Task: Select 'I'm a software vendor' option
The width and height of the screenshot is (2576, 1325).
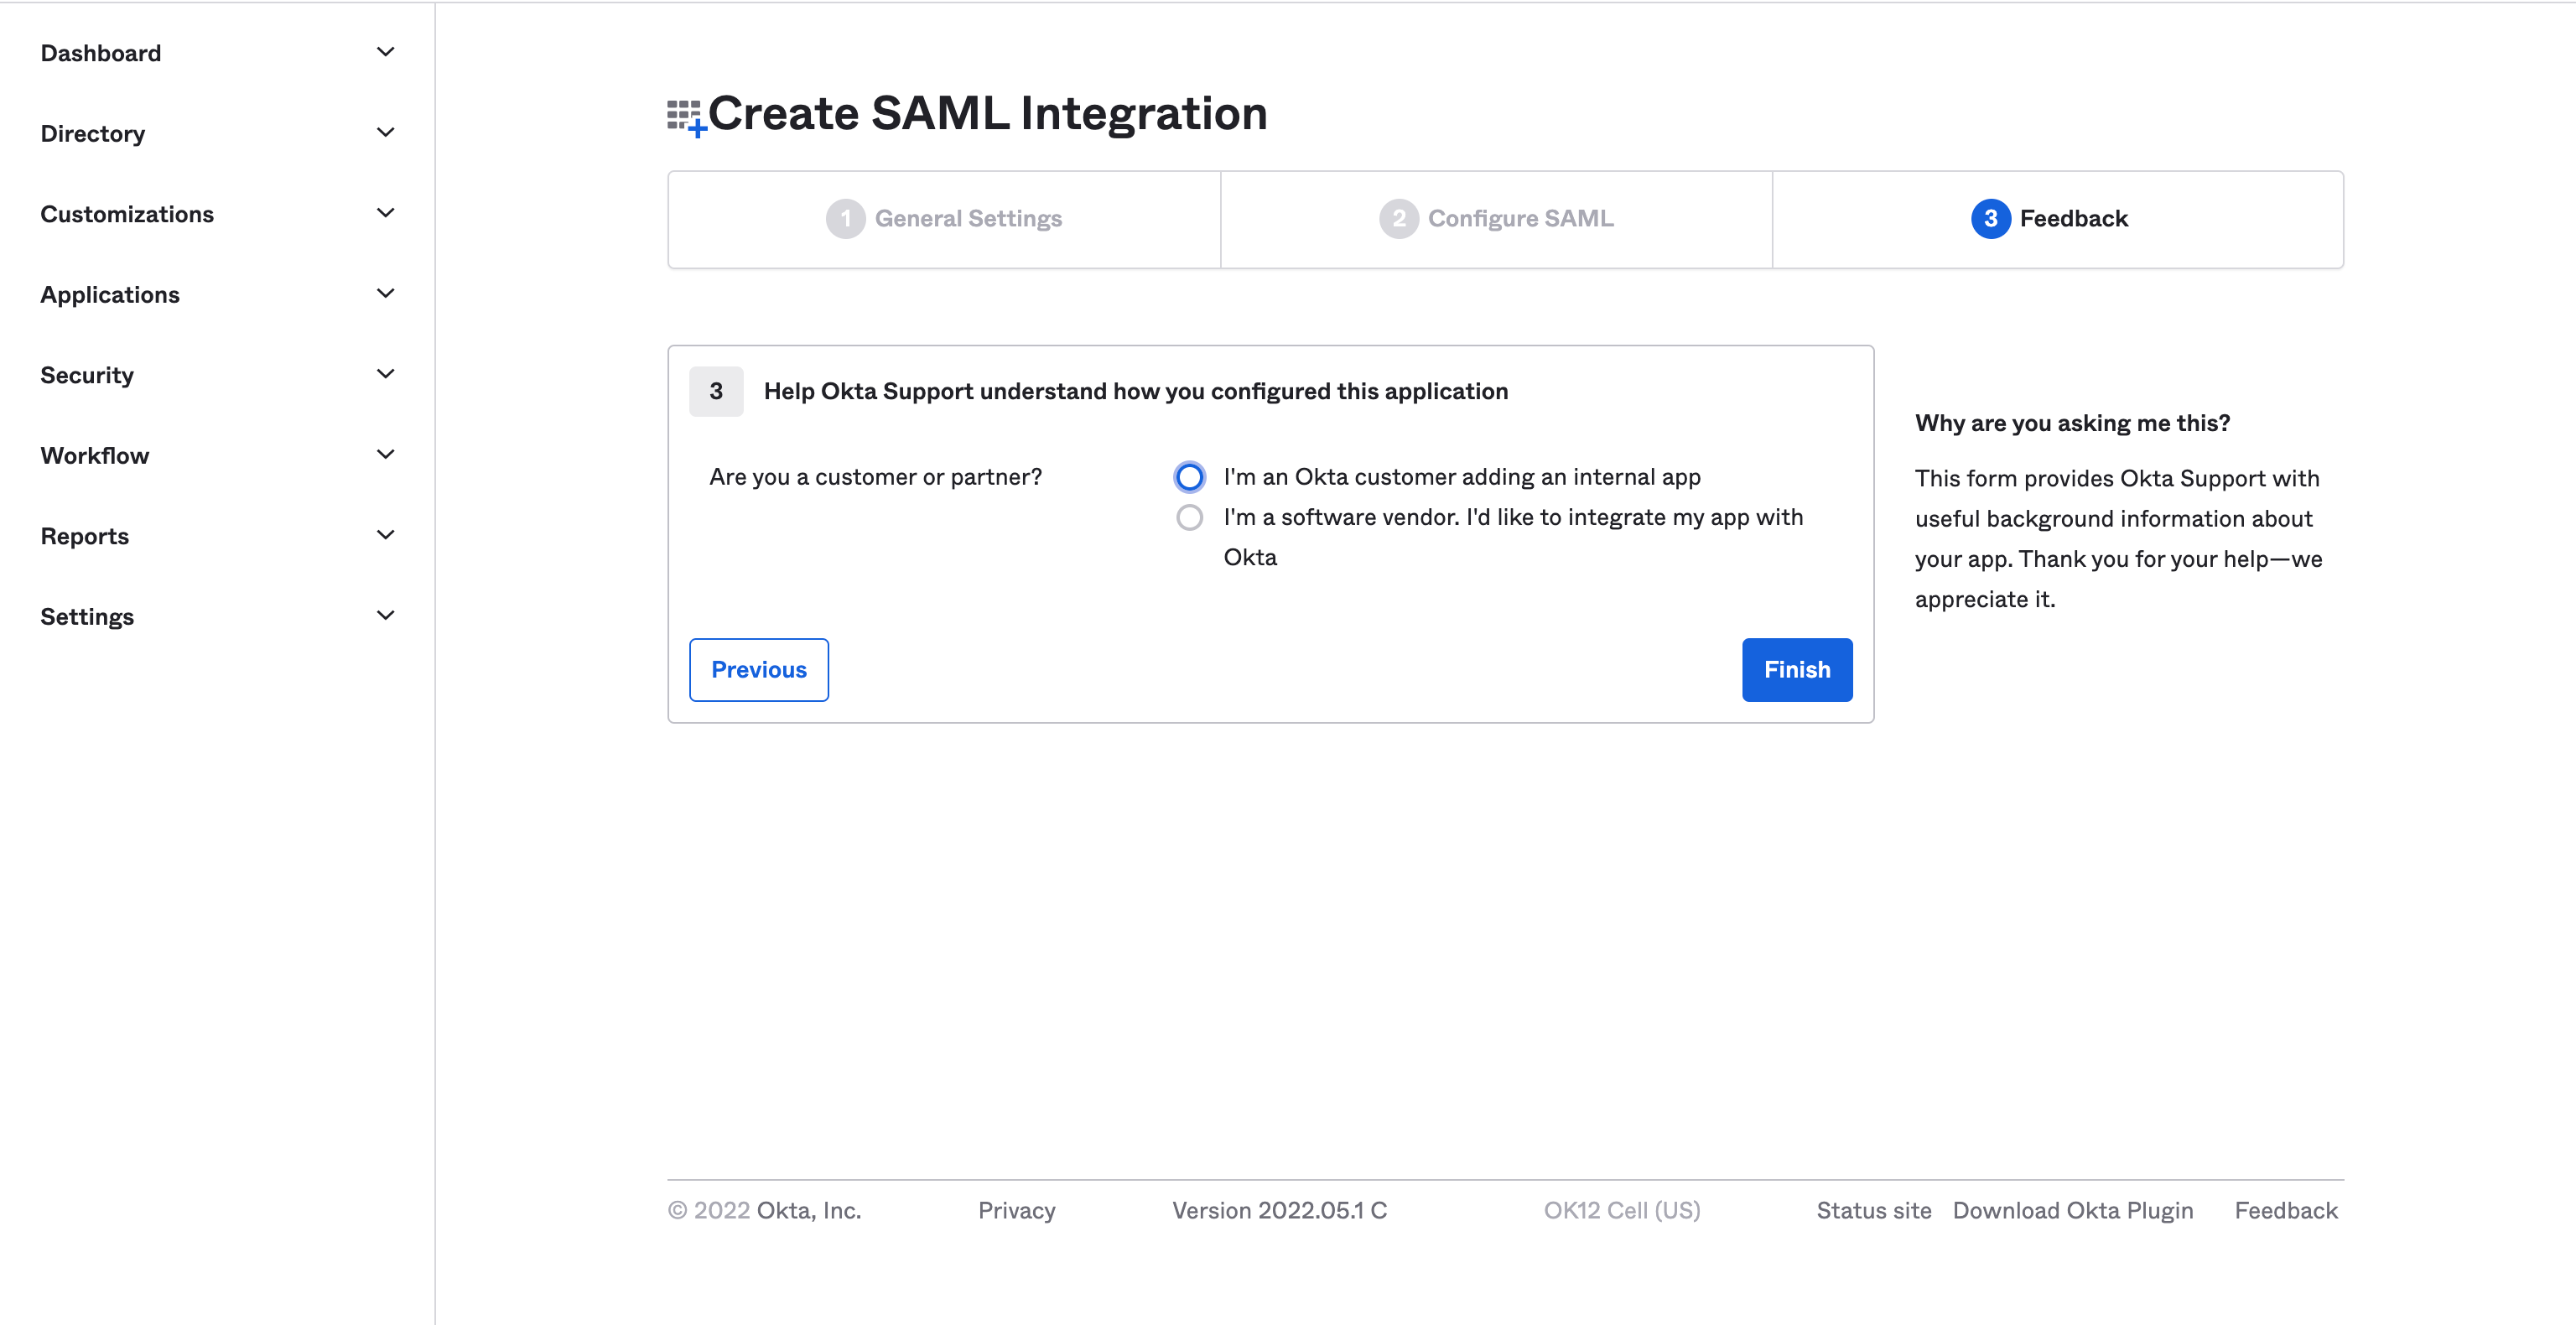Action: tap(1187, 516)
